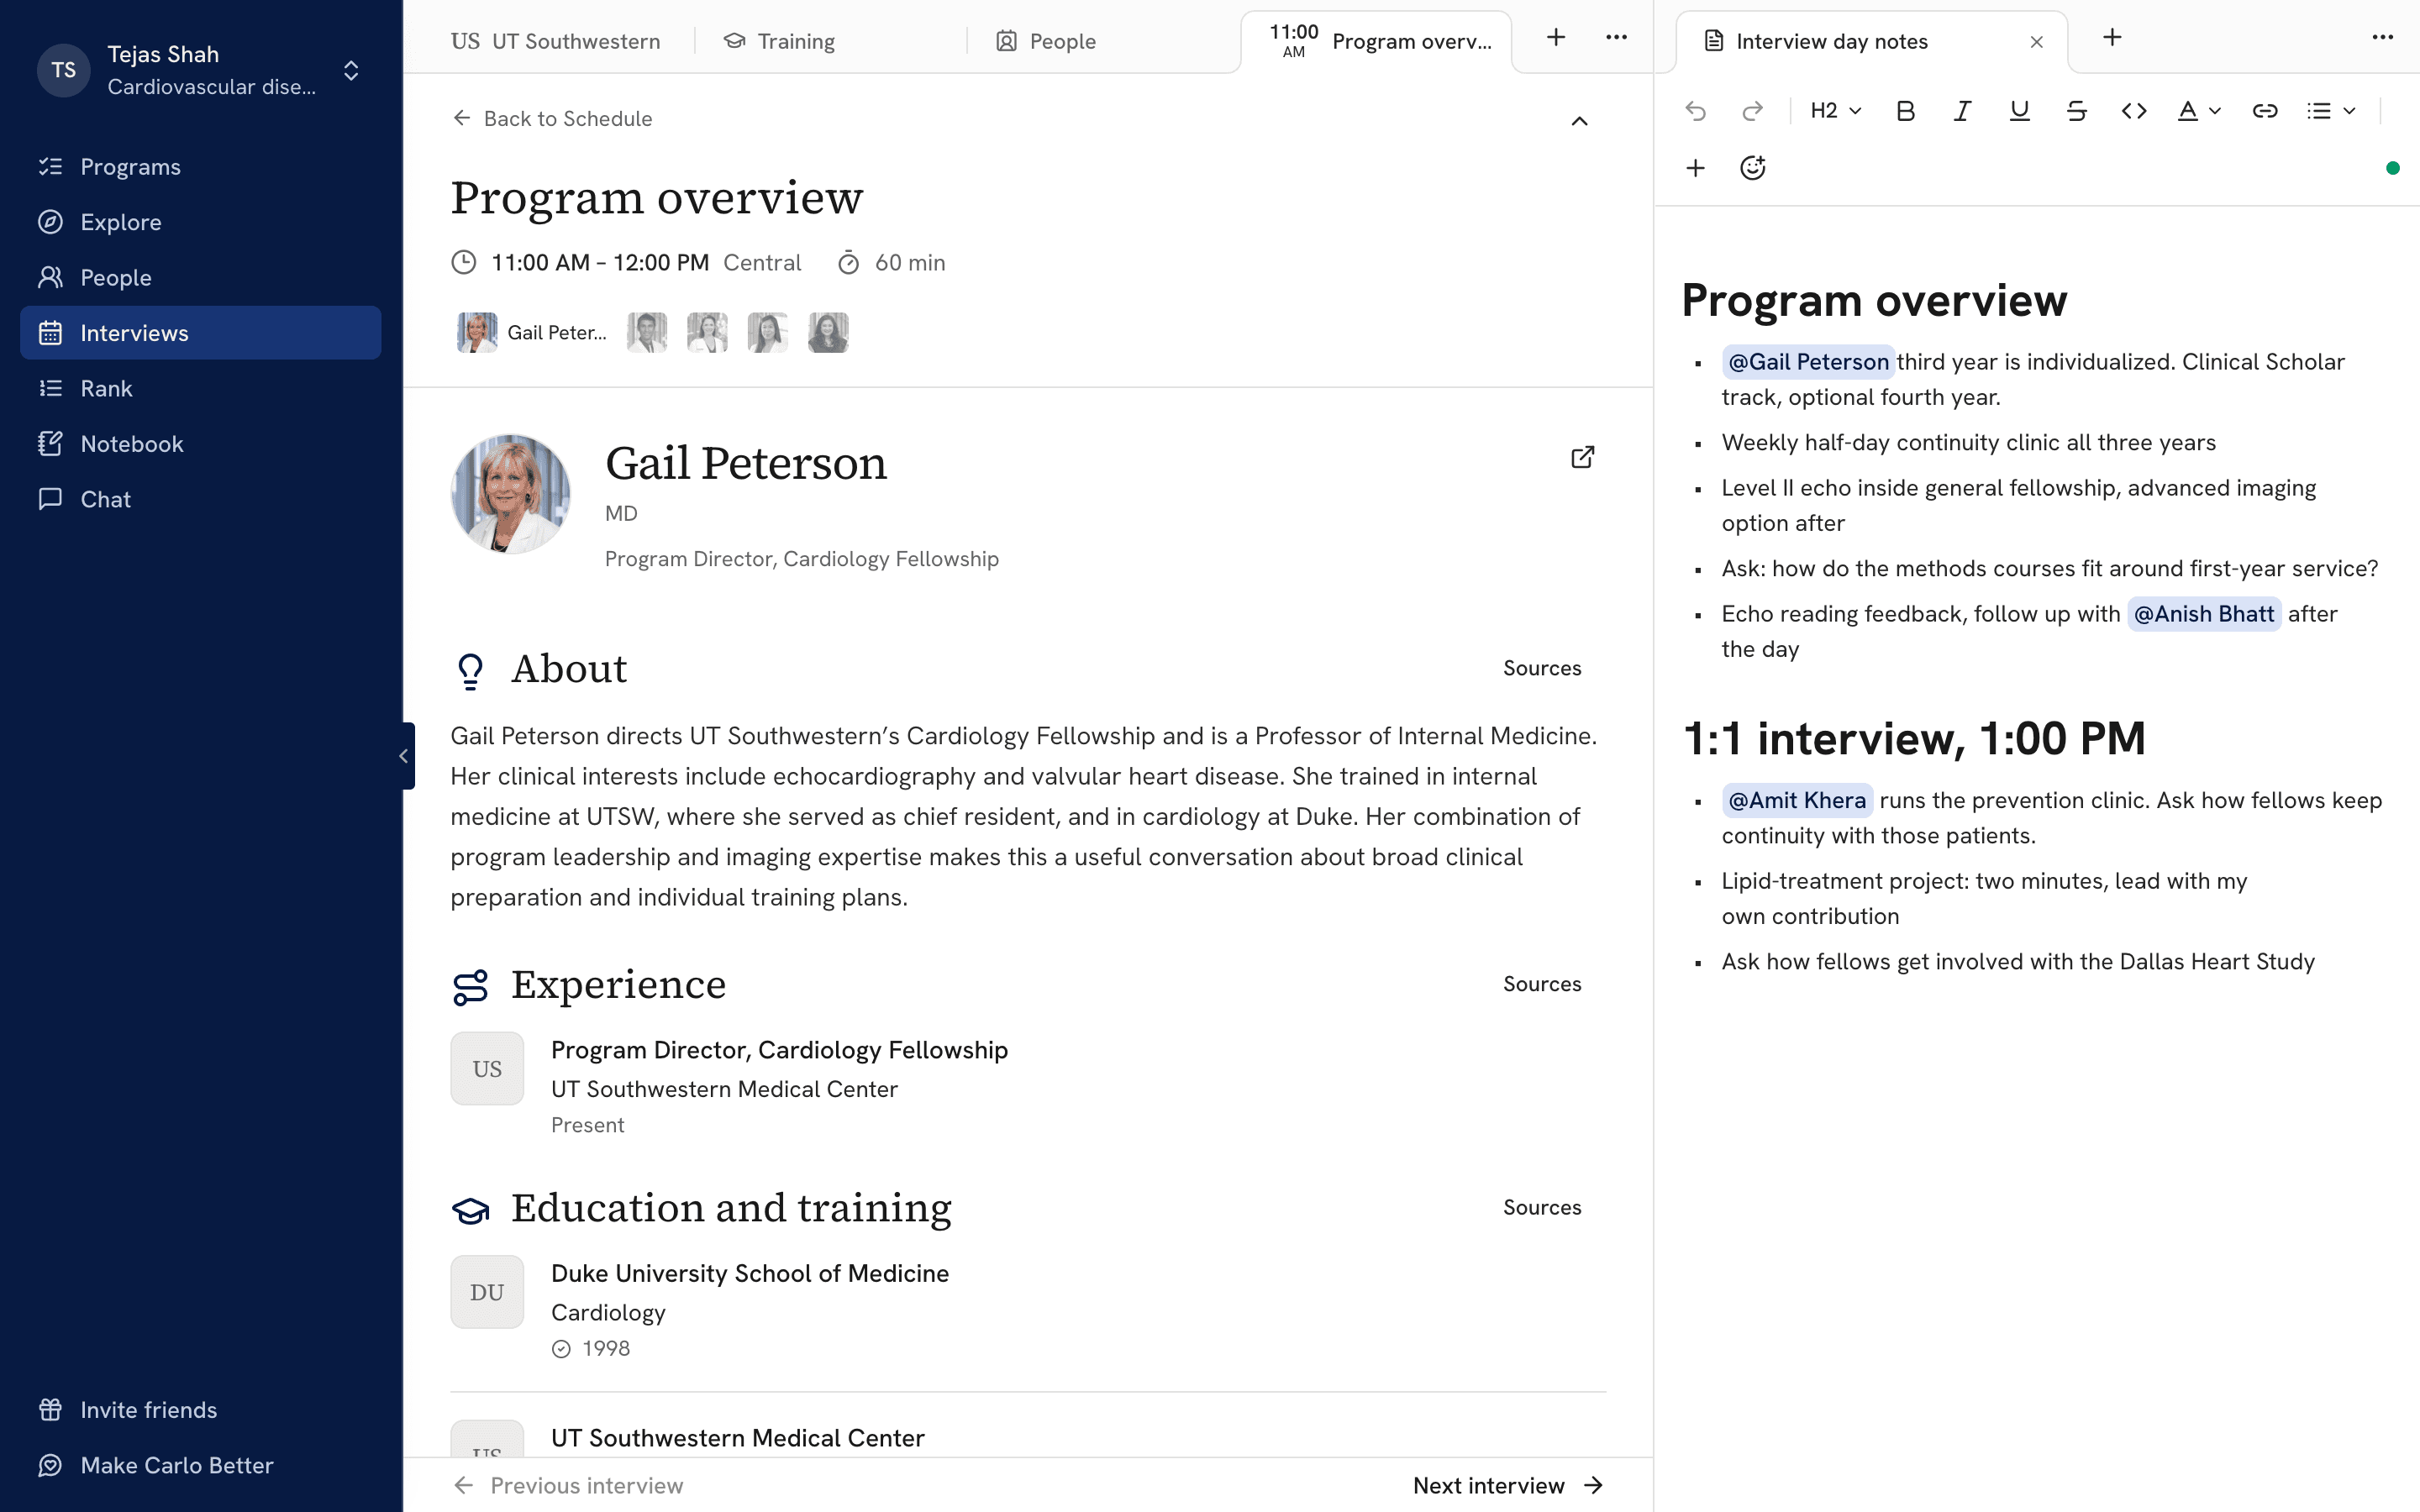The height and width of the screenshot is (1512, 2420).
Task: Open the emoji picker
Action: coord(1752,168)
